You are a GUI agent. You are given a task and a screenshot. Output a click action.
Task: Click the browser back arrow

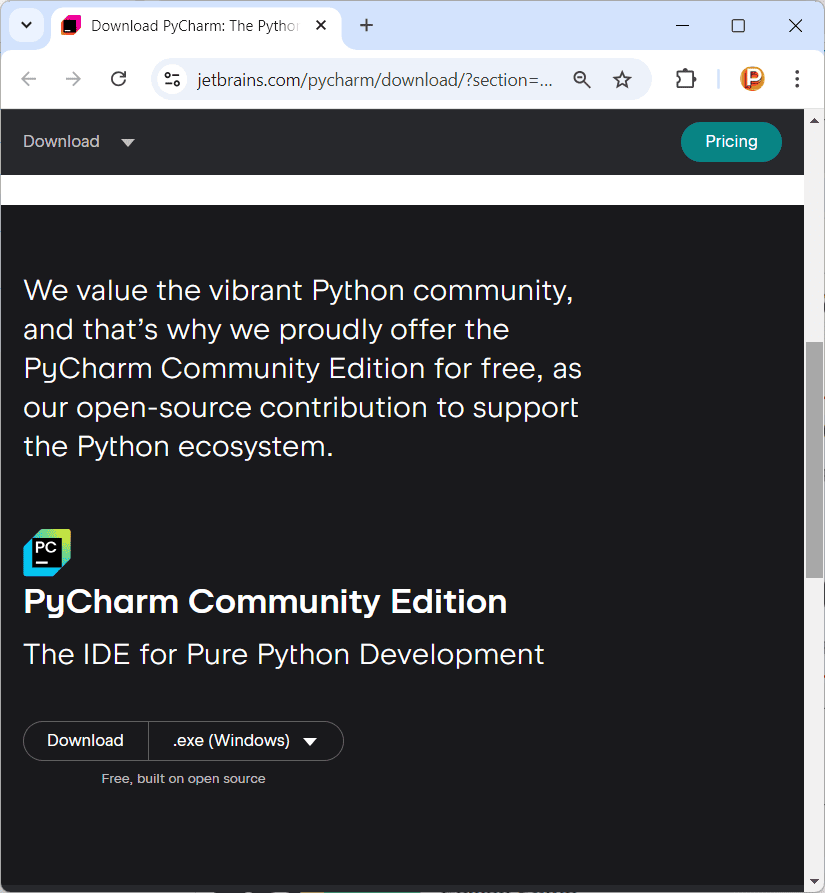pyautogui.click(x=28, y=79)
